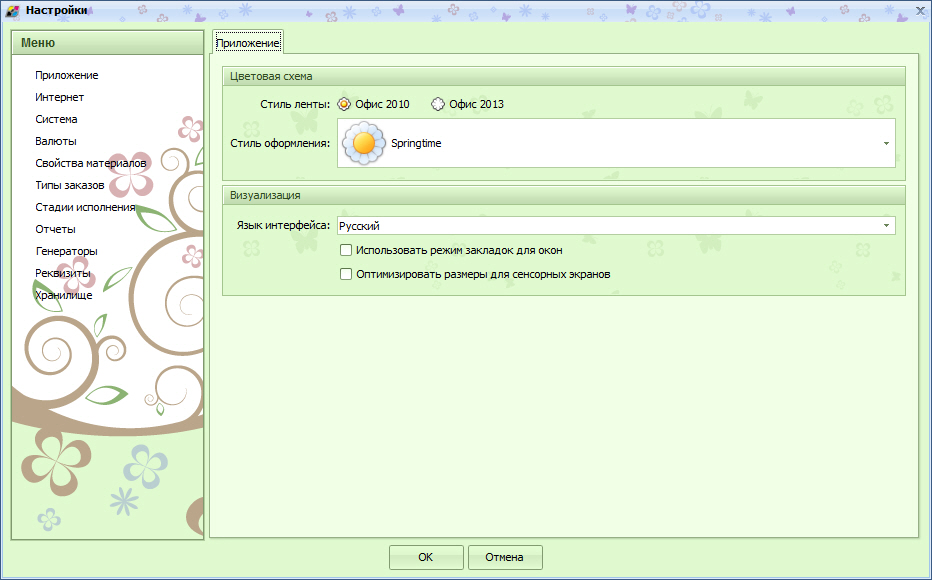932x580 pixels.
Task: Switch to the Приложение tab
Action: (x=248, y=43)
